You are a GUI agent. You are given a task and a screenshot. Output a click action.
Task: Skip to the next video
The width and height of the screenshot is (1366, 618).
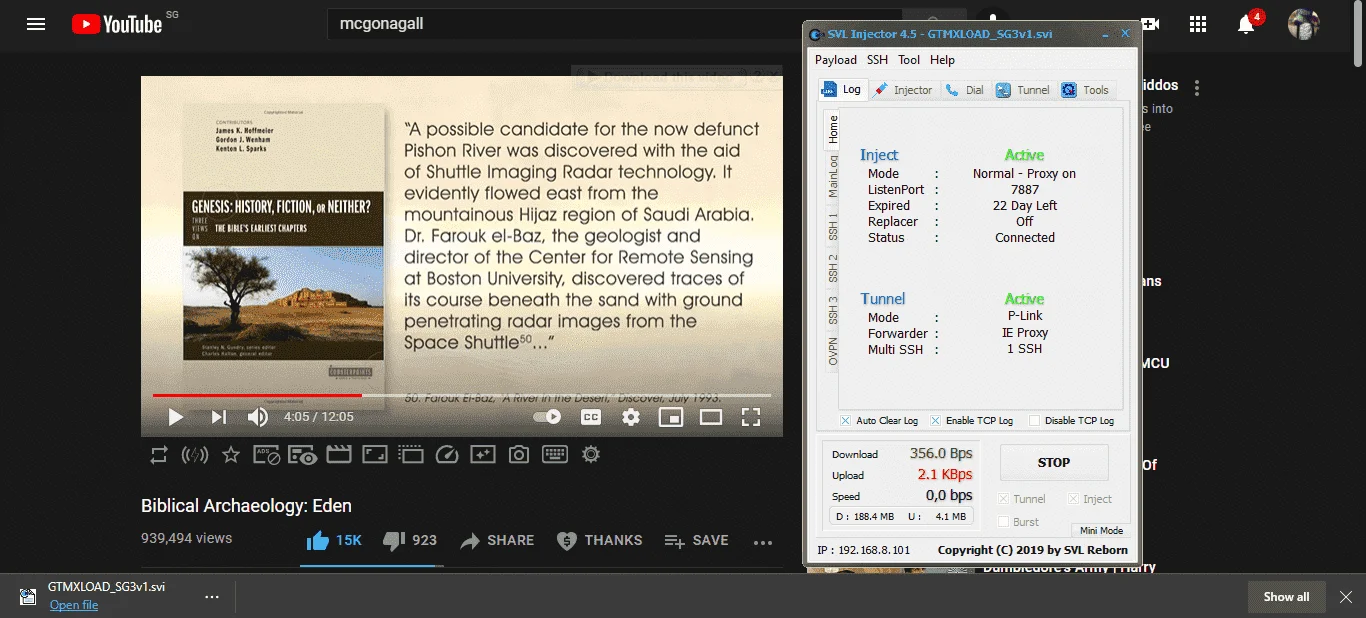click(218, 417)
